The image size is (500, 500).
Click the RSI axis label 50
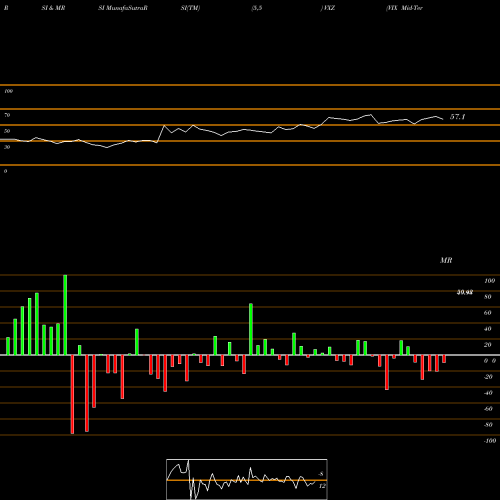coord(7,131)
